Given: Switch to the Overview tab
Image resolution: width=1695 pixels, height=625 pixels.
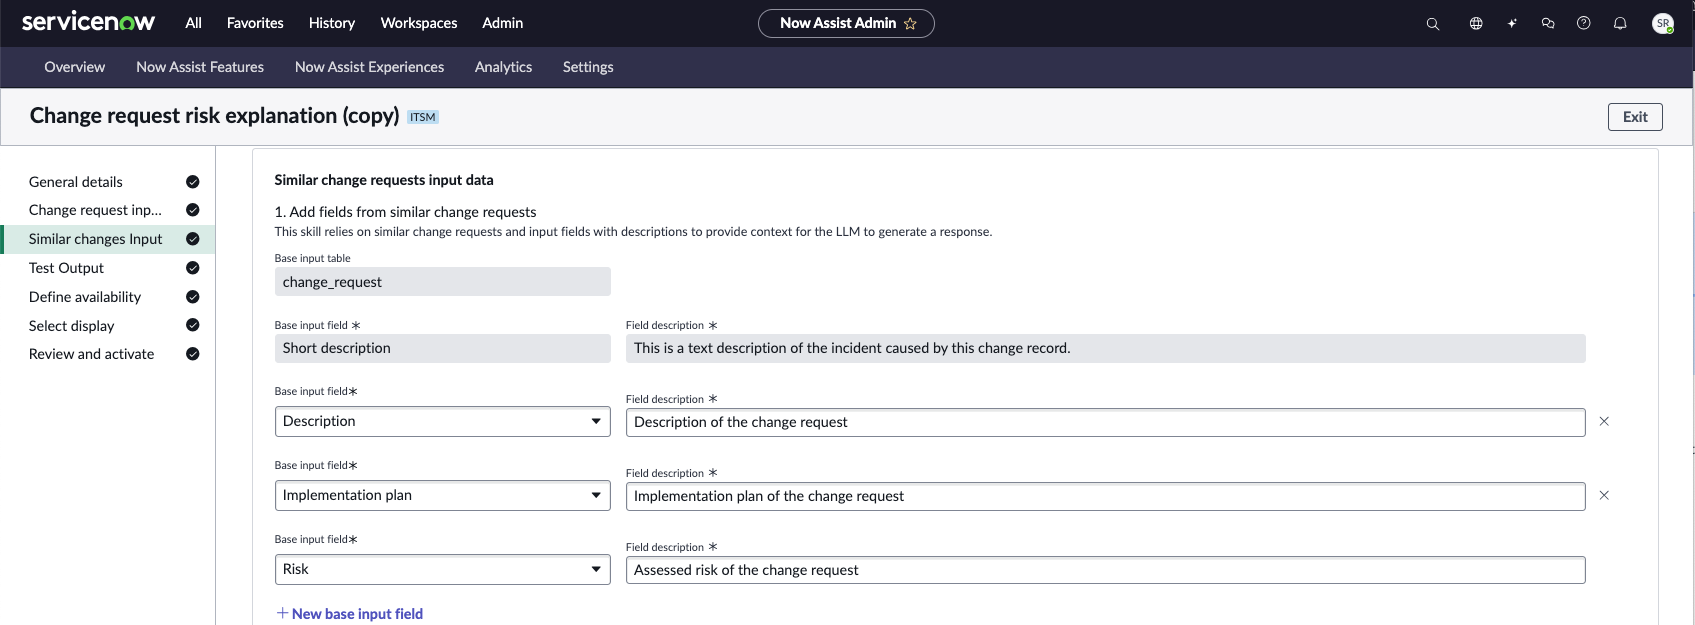Looking at the screenshot, I should click(75, 67).
